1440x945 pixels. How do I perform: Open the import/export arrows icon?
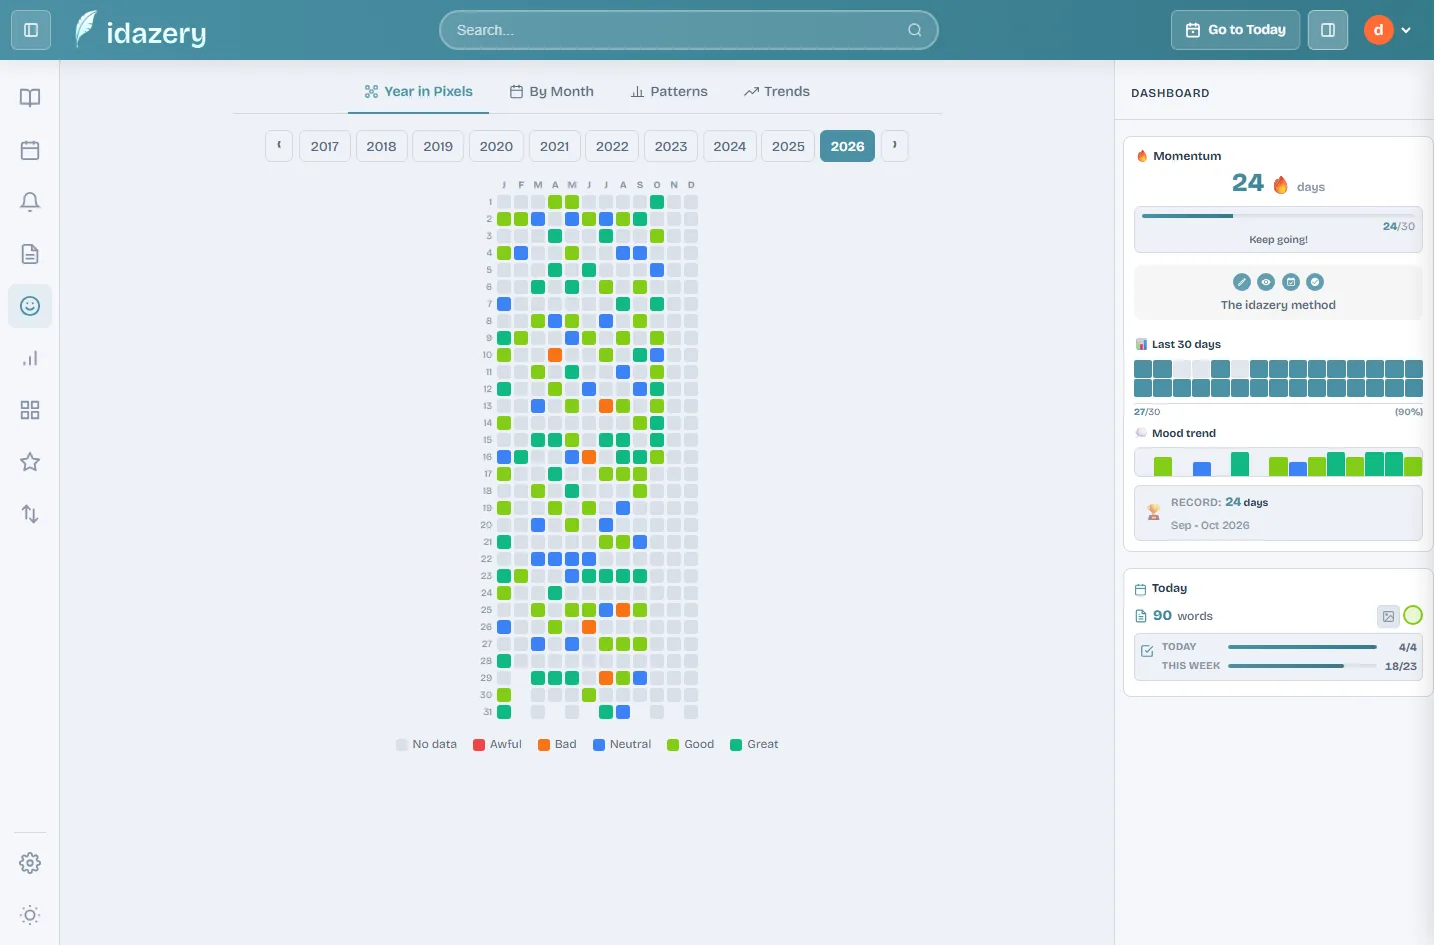coord(30,514)
